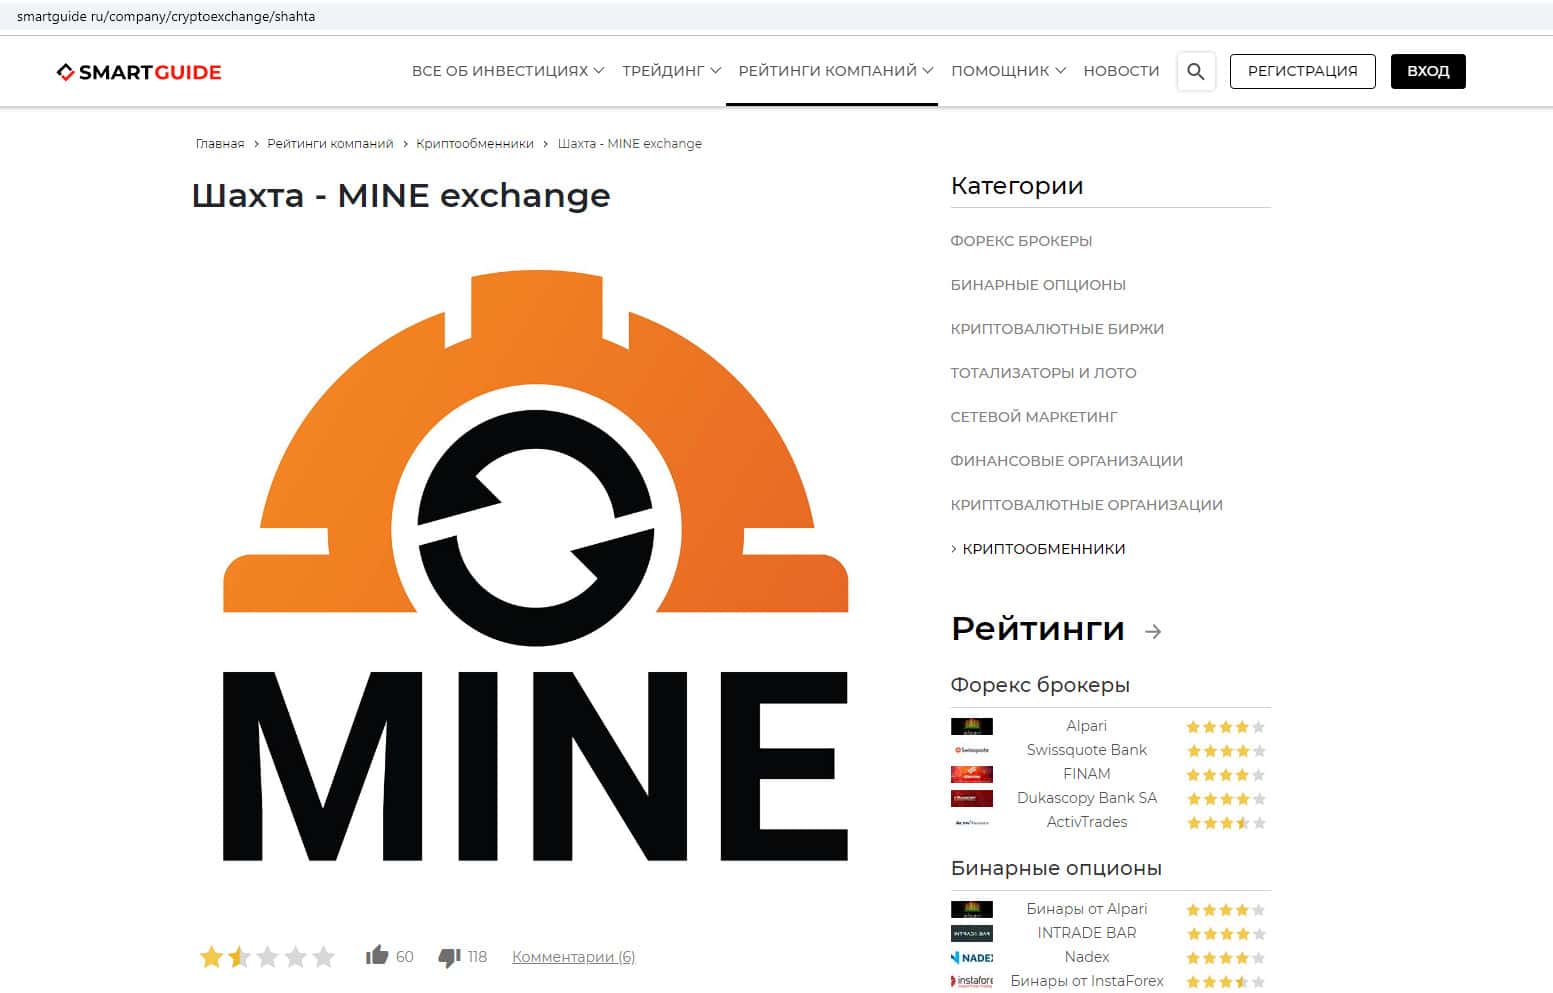Open the Рейтинги компаний menu
1553x993 pixels.
tap(836, 71)
